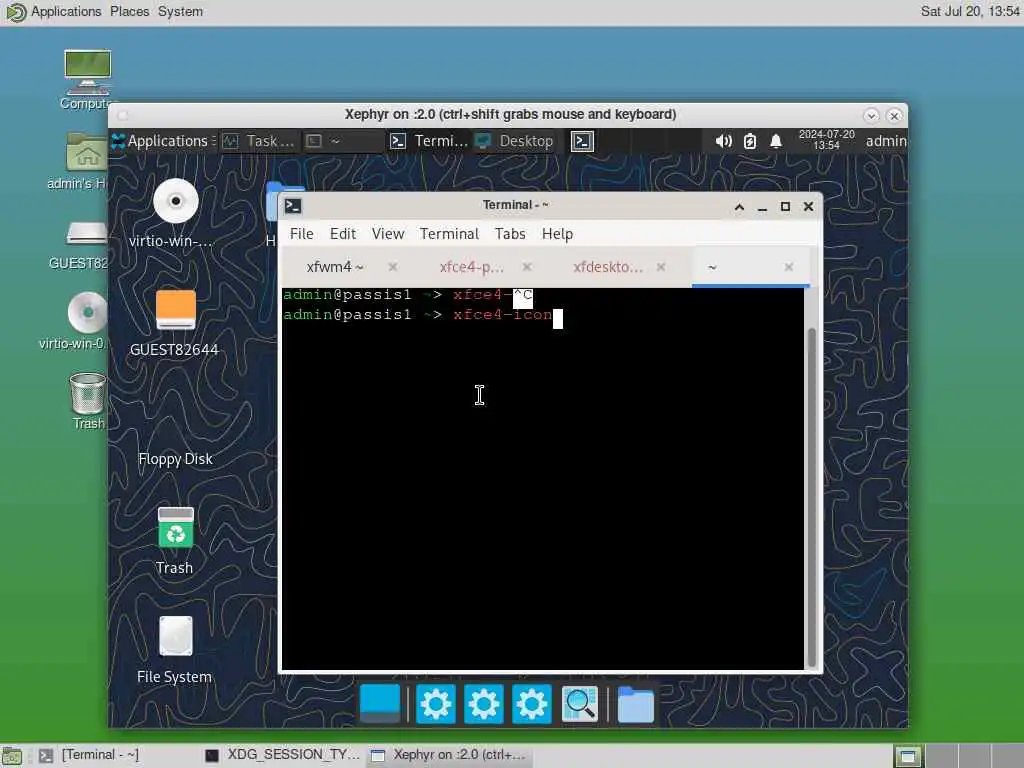This screenshot has height=768, width=1024.
Task: Activate the 'Termi...' window button in Xfce panel
Action: (428, 141)
